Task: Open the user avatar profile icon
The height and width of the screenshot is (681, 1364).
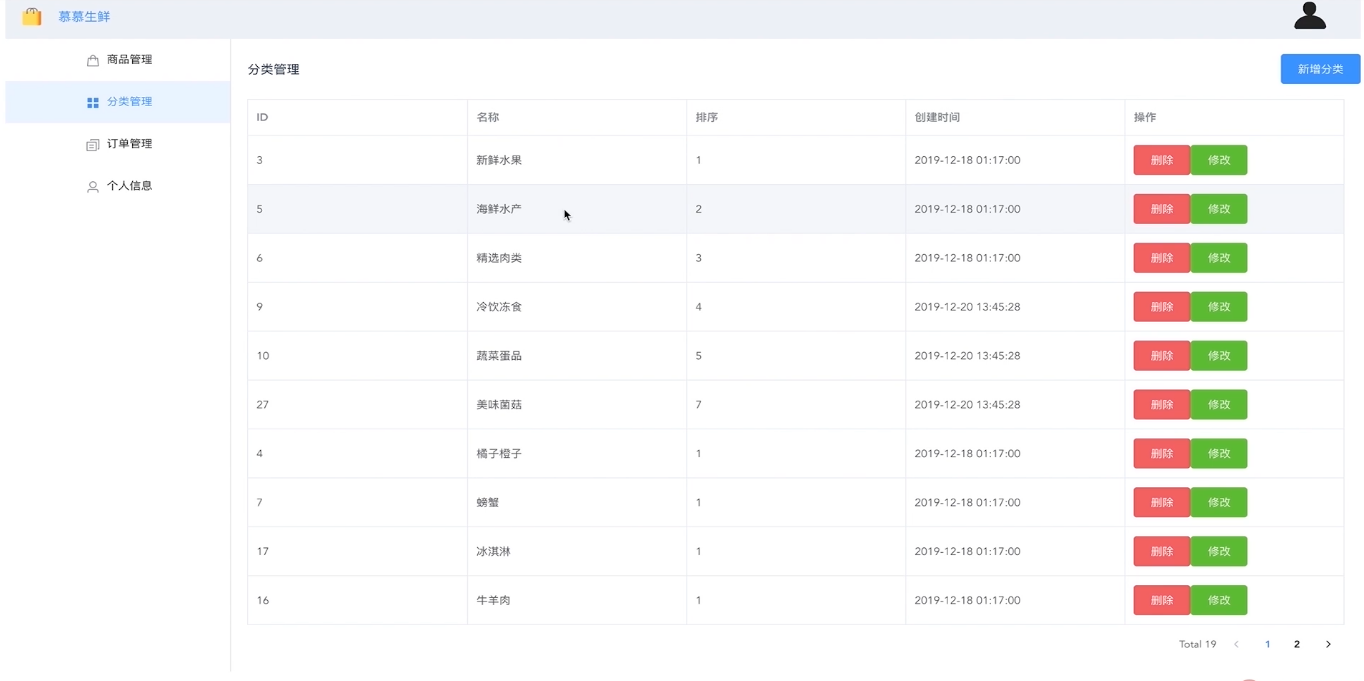Action: click(1309, 15)
